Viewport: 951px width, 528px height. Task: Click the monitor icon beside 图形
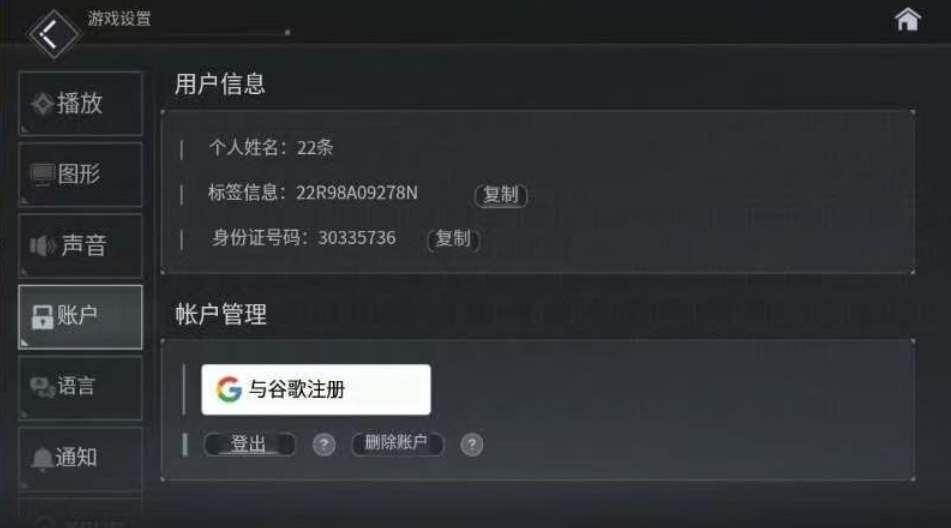pyautogui.click(x=42, y=175)
